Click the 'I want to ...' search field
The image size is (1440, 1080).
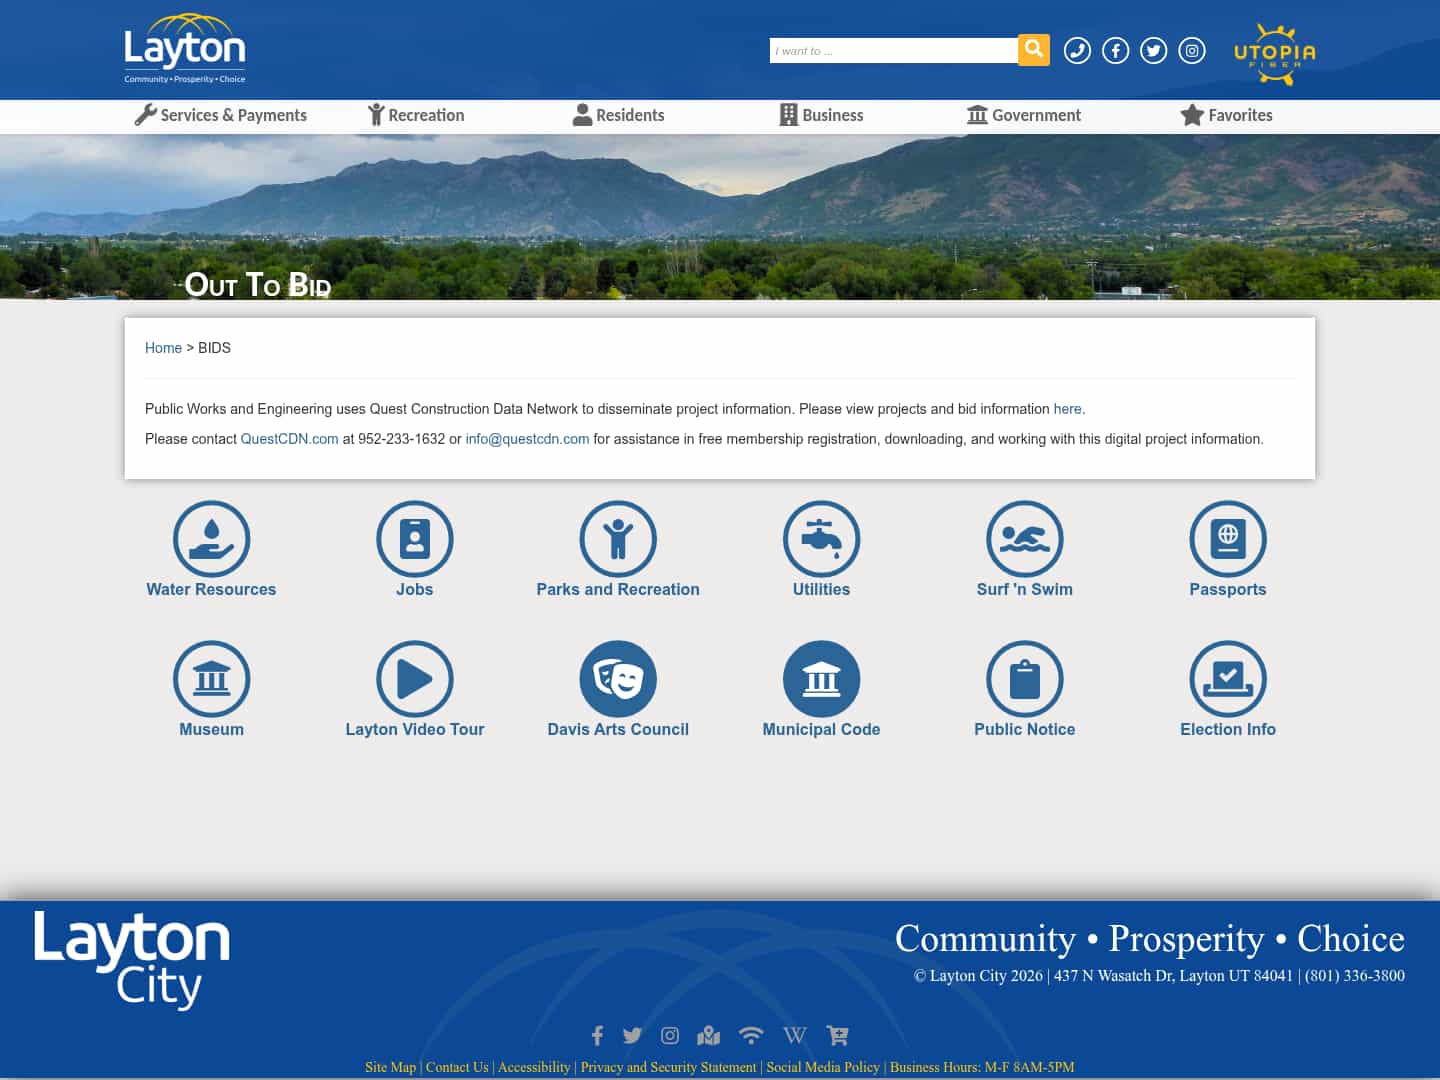pyautogui.click(x=894, y=50)
